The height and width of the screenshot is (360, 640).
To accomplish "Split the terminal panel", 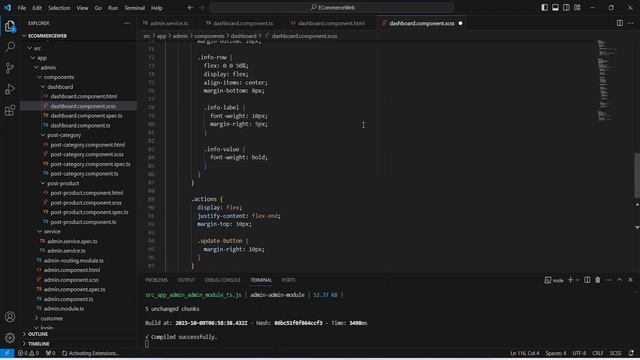I will point(587,280).
